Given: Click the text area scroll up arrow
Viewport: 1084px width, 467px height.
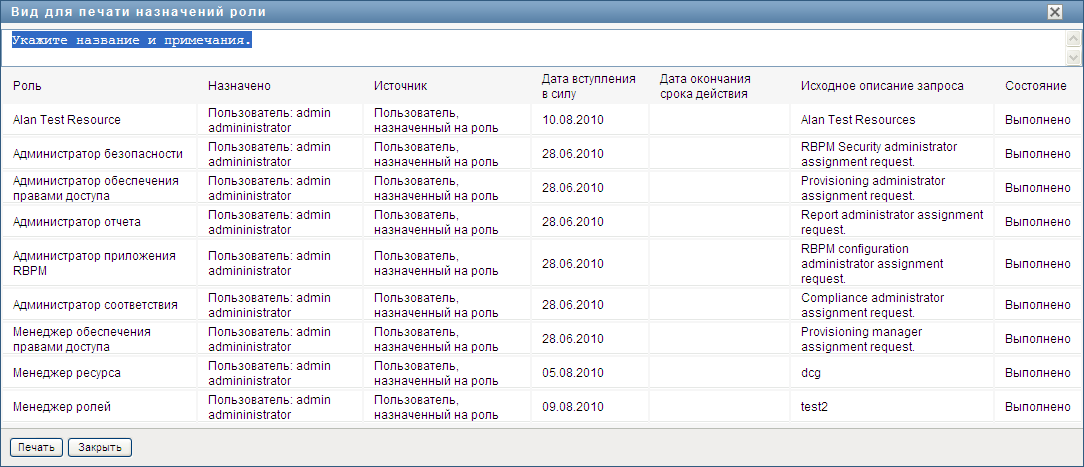Looking at the screenshot, I should [1074, 39].
